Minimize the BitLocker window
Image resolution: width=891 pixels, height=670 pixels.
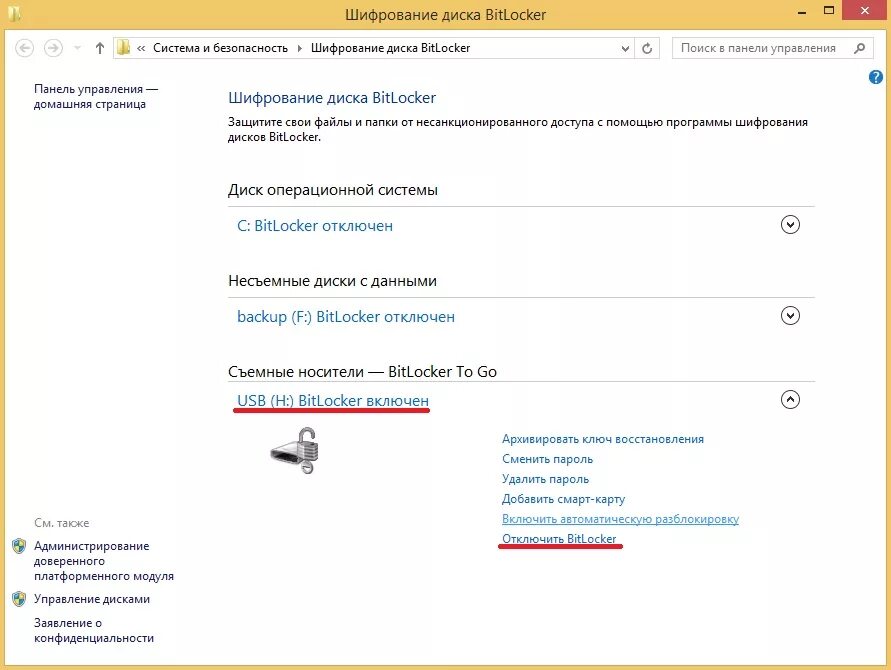[802, 11]
